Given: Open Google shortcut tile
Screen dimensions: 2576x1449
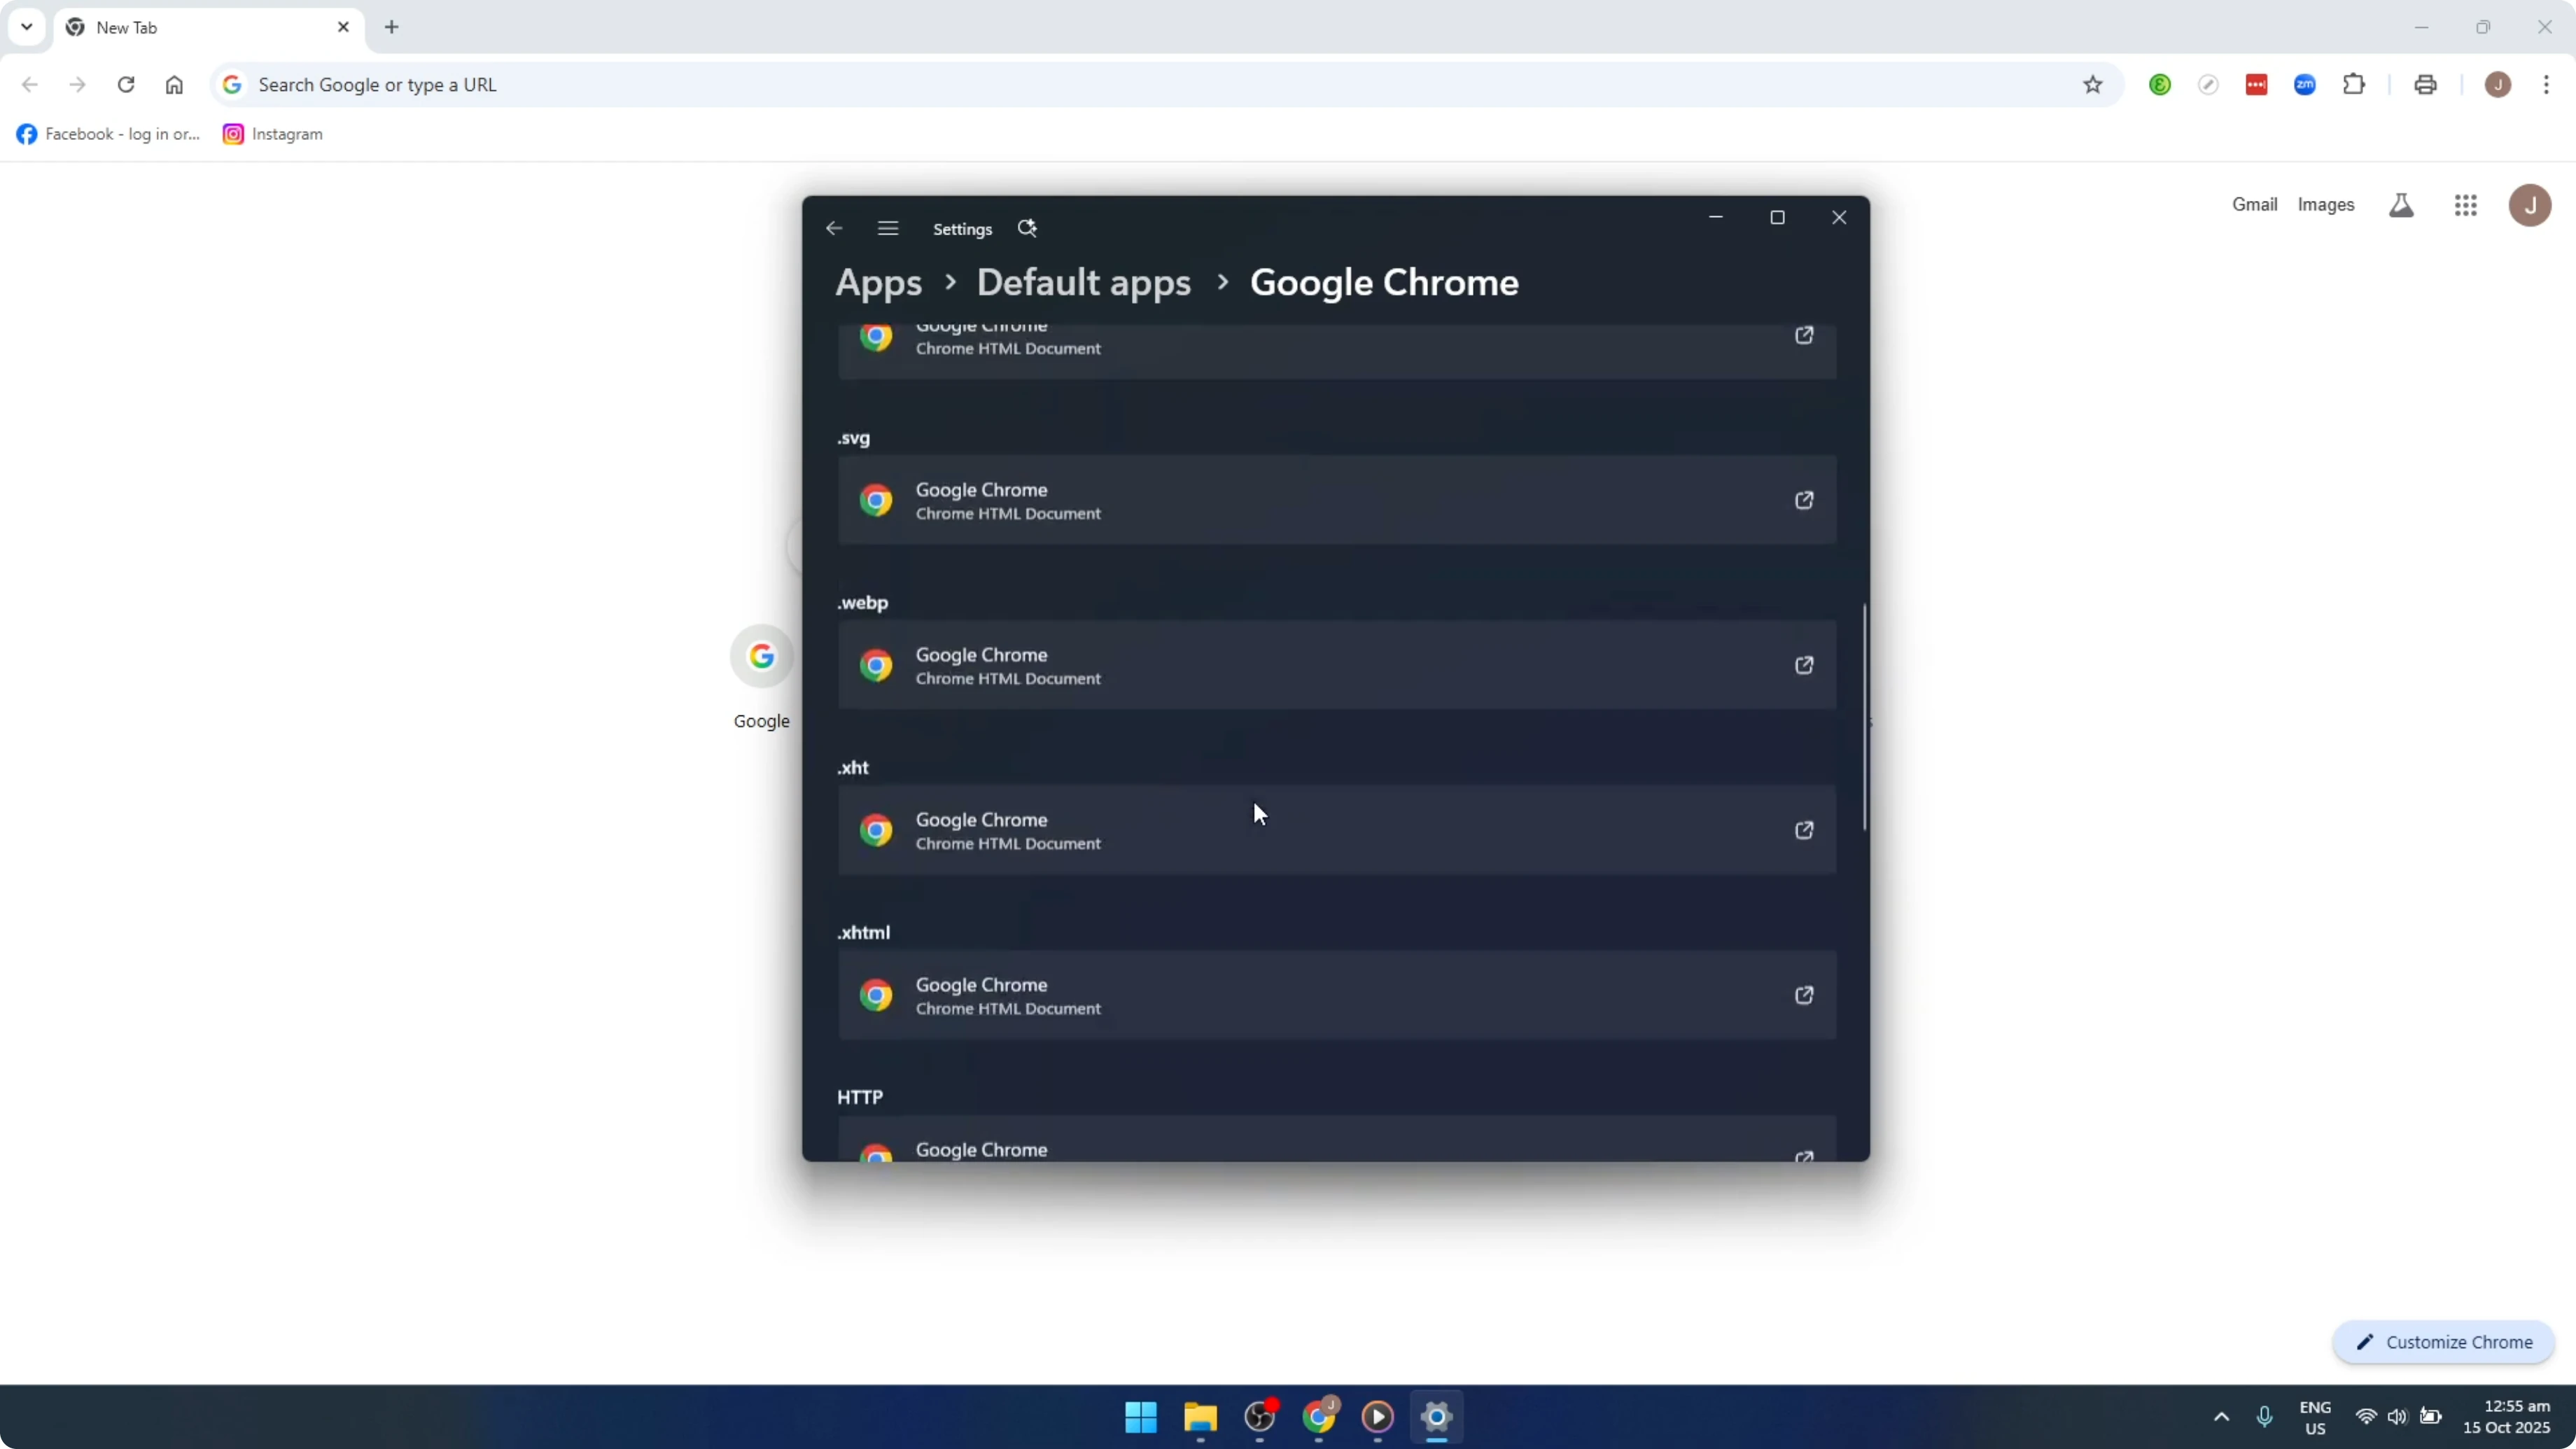Looking at the screenshot, I should [x=761, y=677].
